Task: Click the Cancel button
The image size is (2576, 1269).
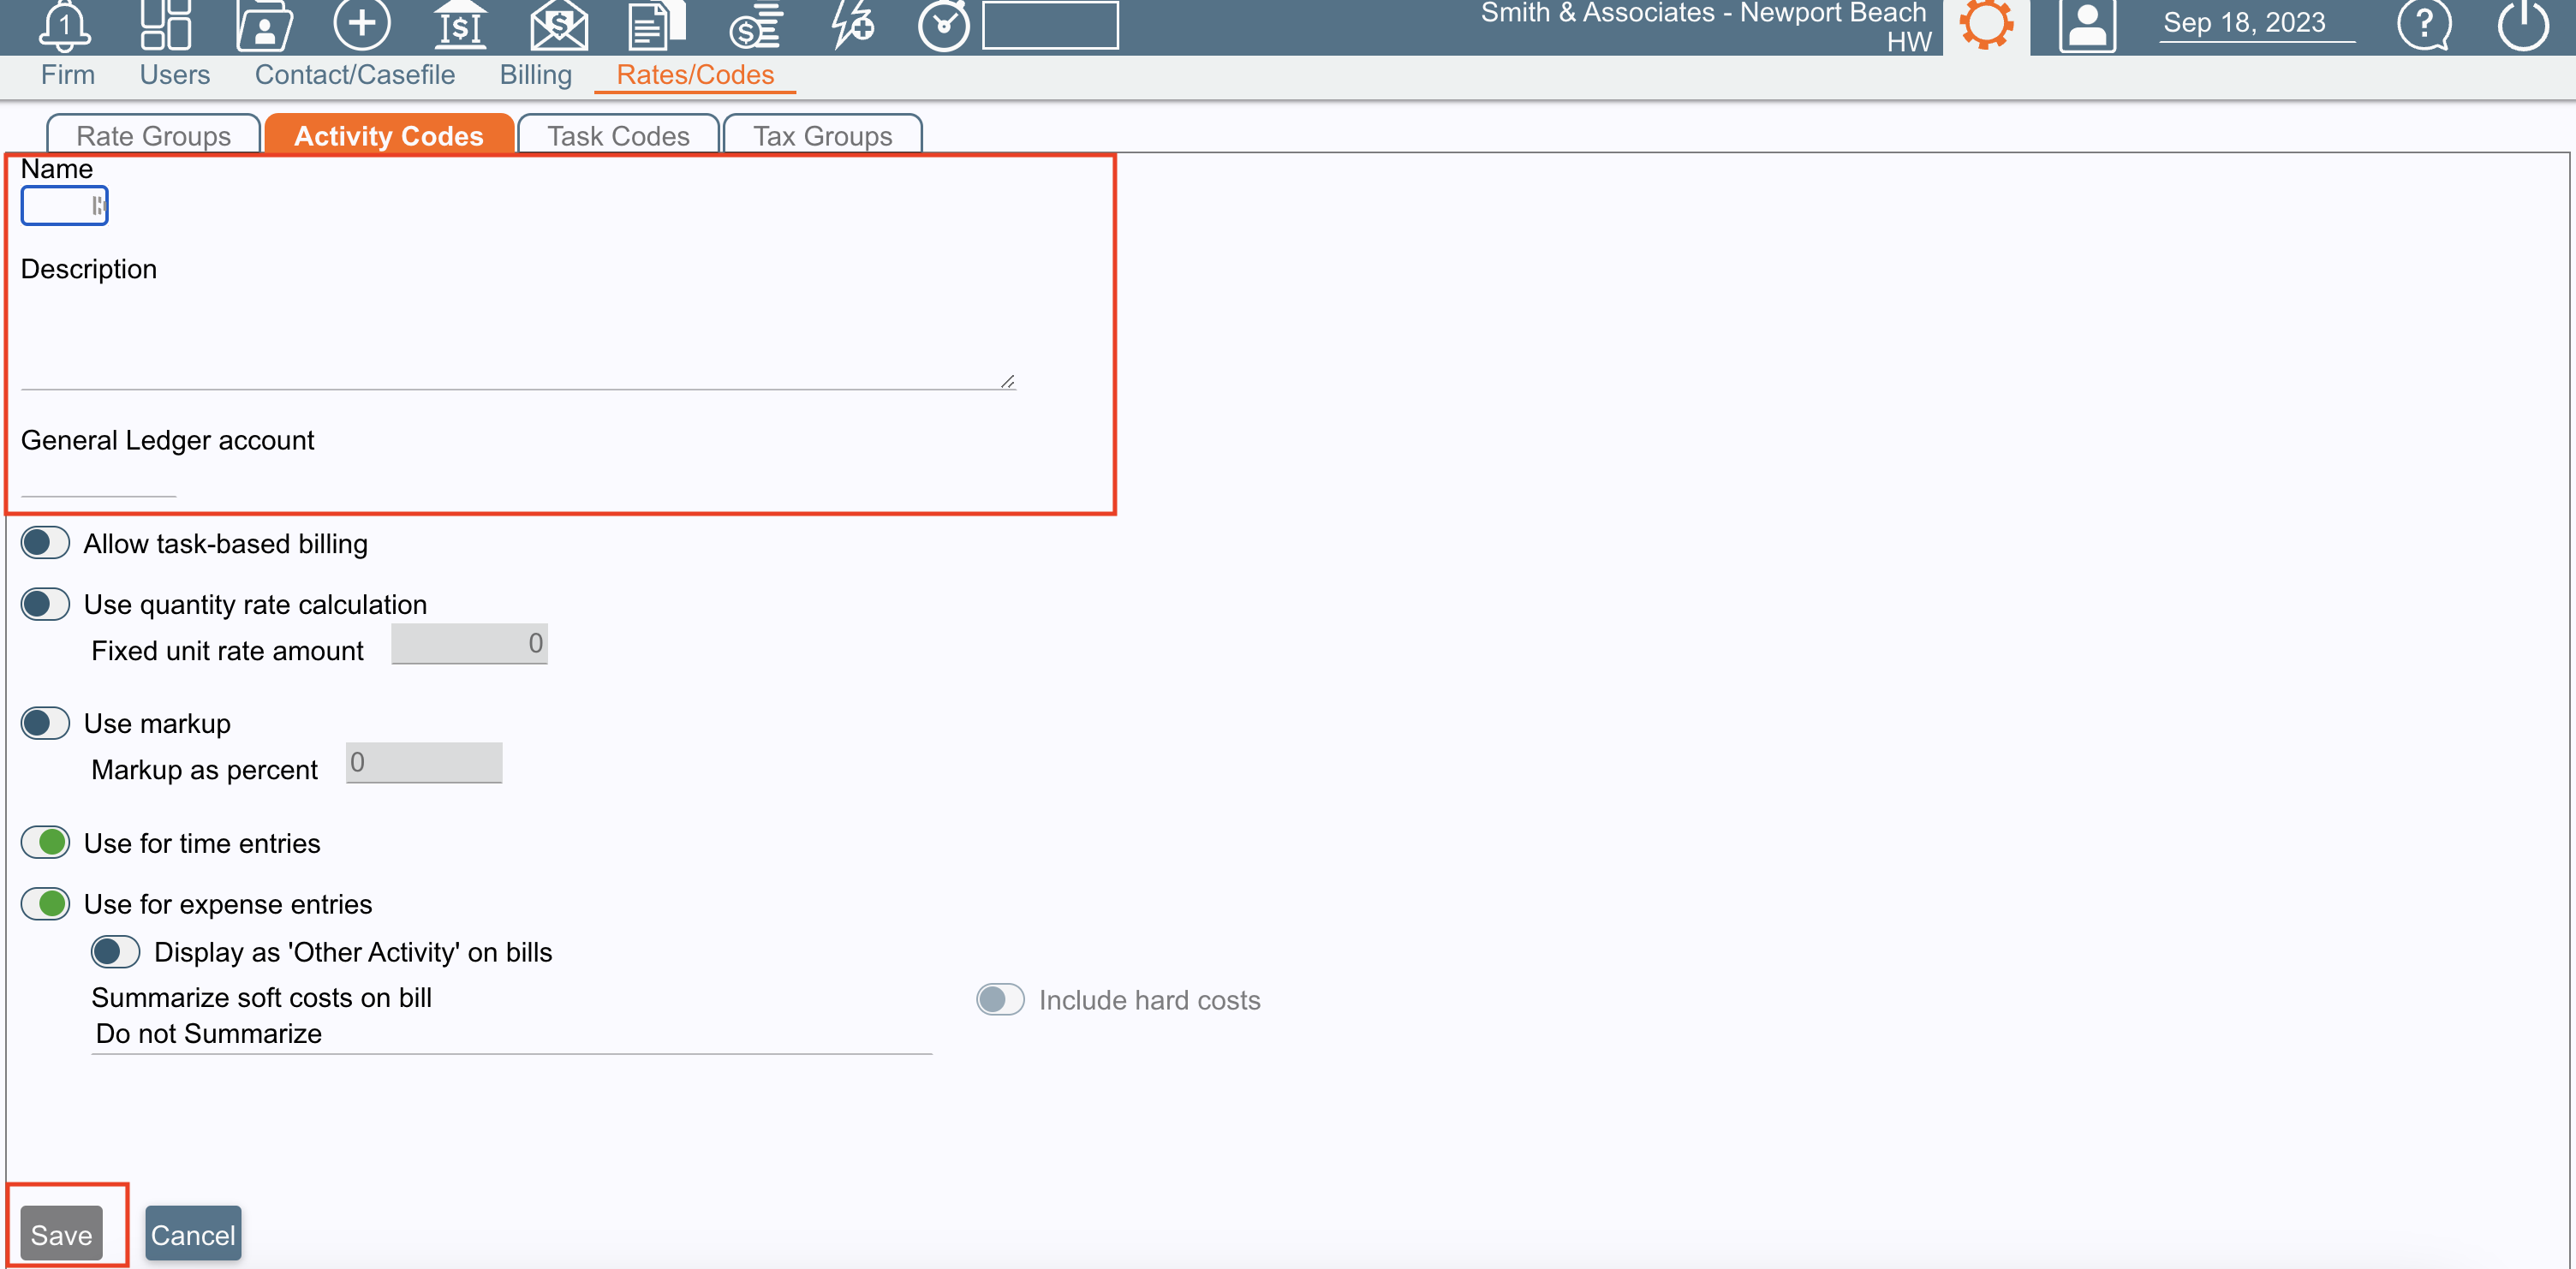Action: click(193, 1235)
